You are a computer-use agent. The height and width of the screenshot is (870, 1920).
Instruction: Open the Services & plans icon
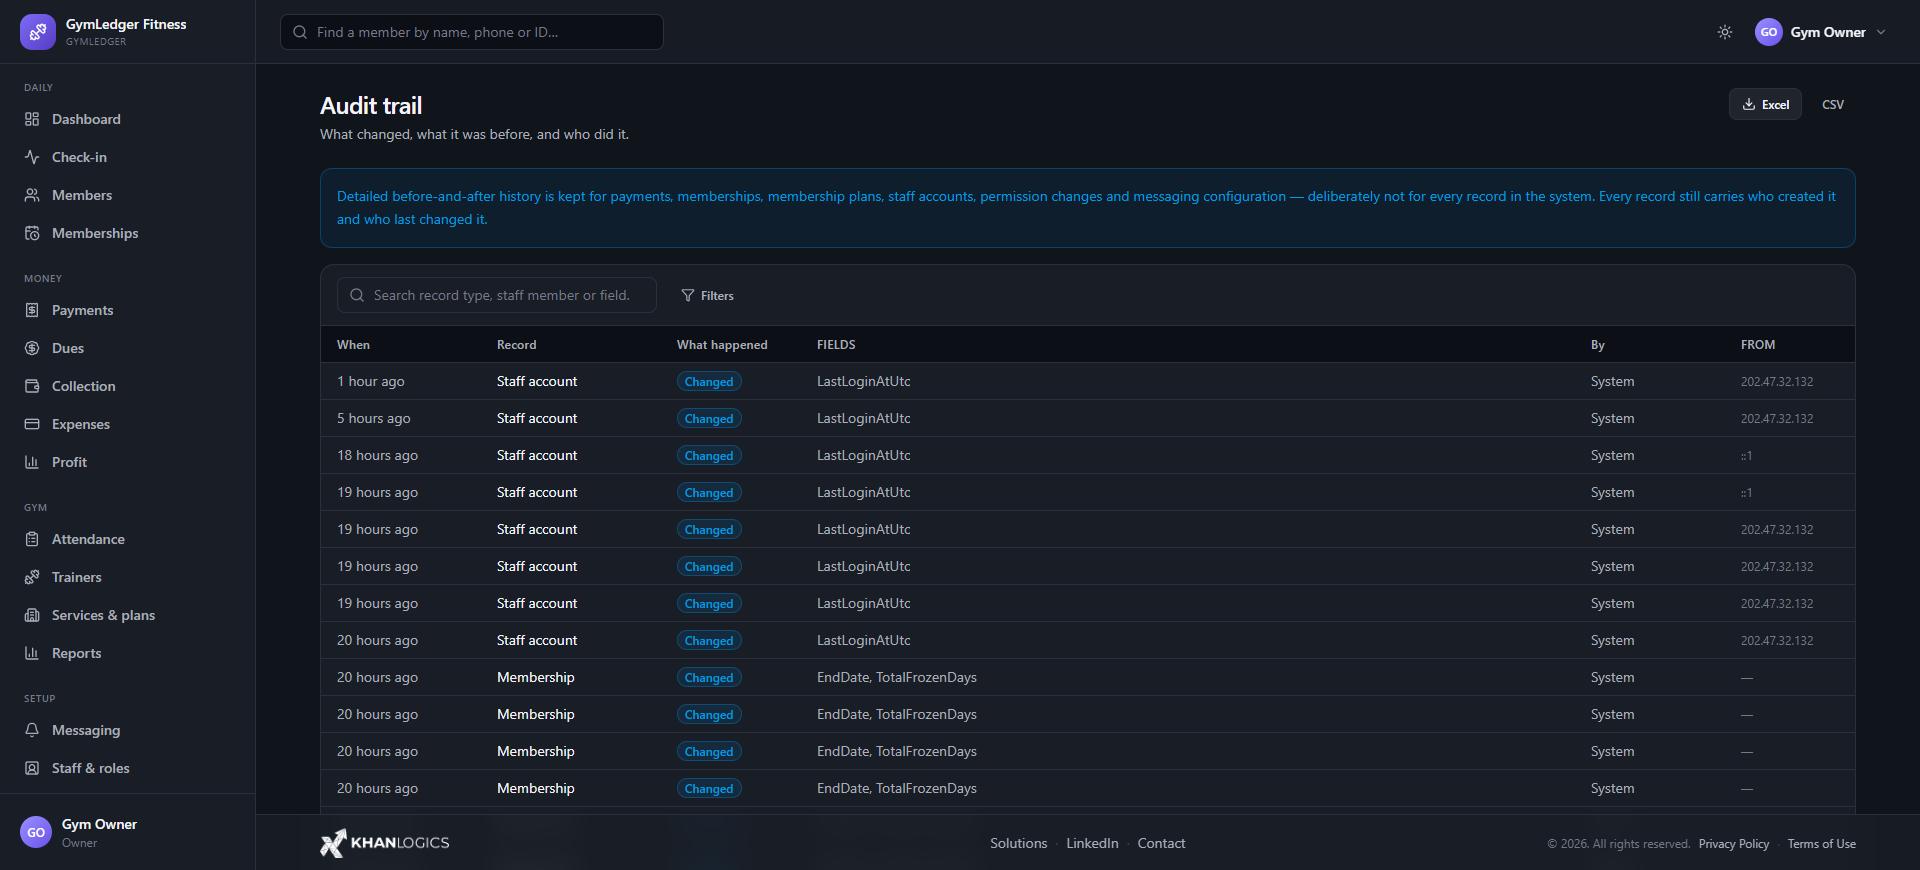(32, 615)
